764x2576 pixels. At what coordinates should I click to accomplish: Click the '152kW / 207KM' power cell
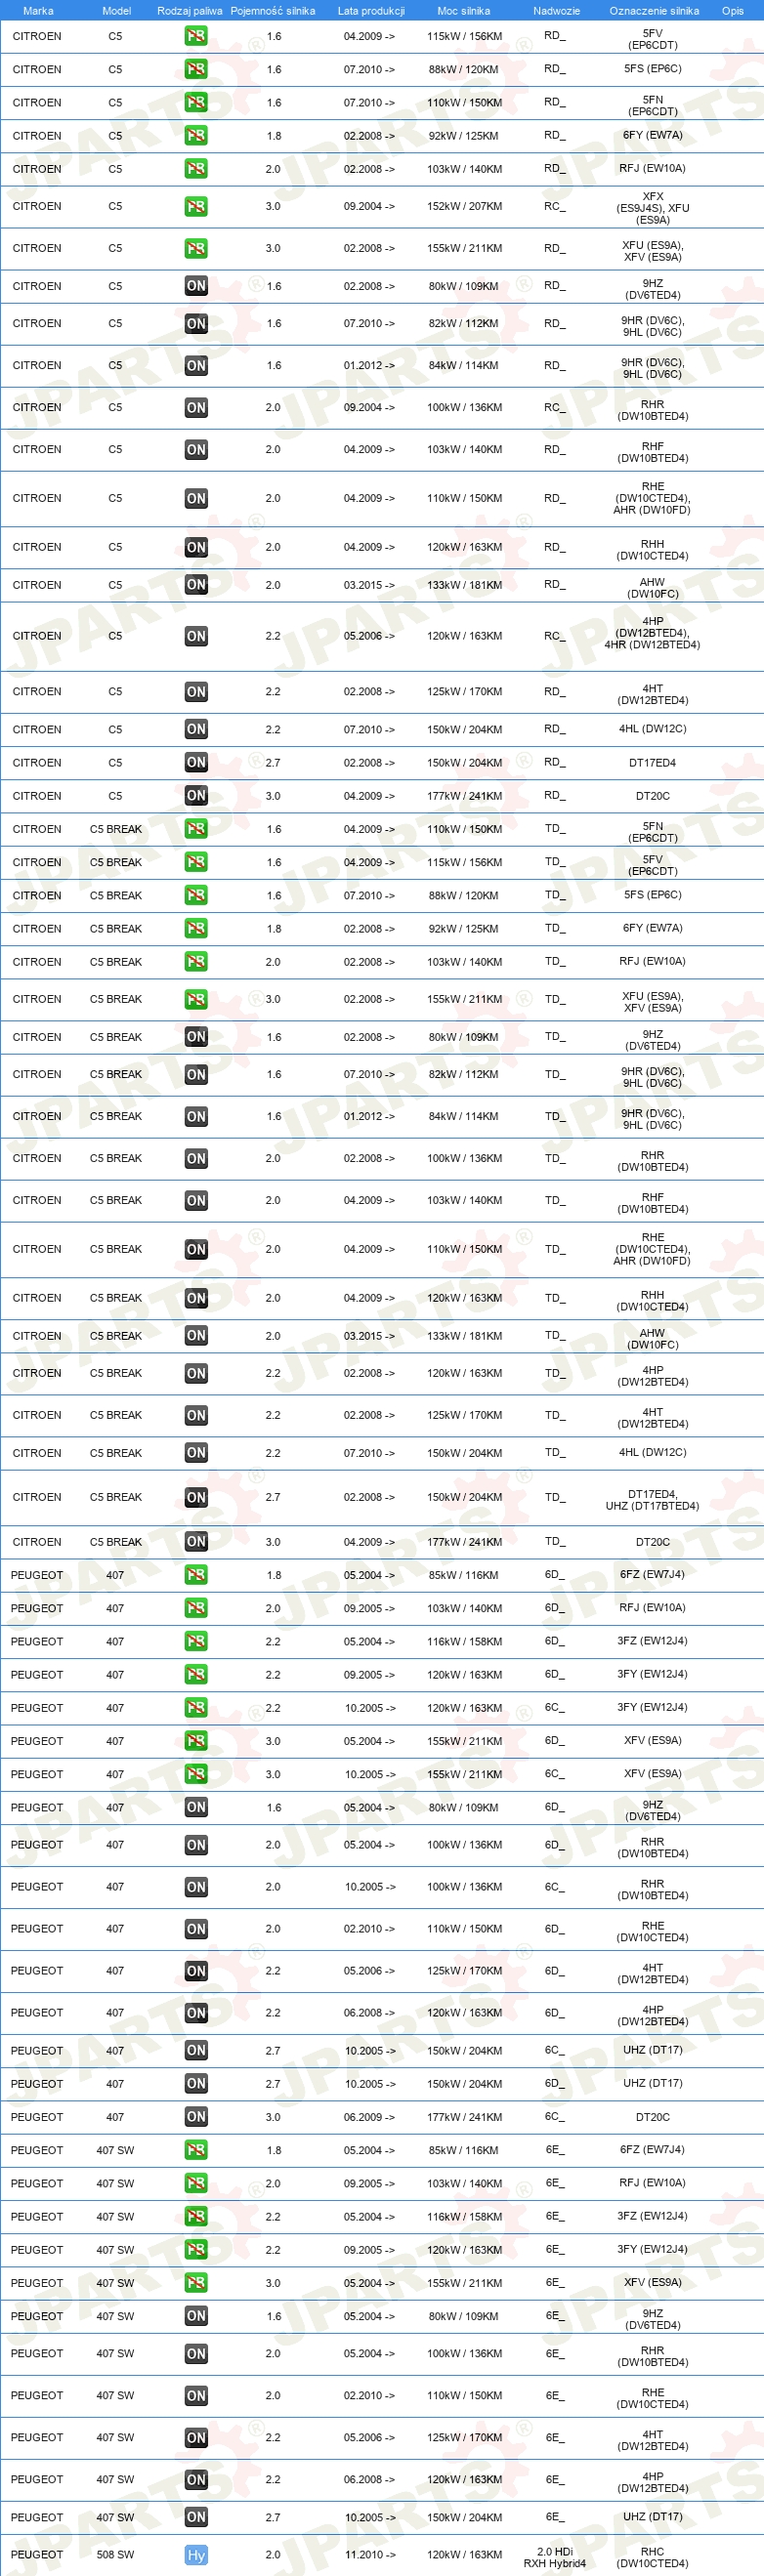465,206
